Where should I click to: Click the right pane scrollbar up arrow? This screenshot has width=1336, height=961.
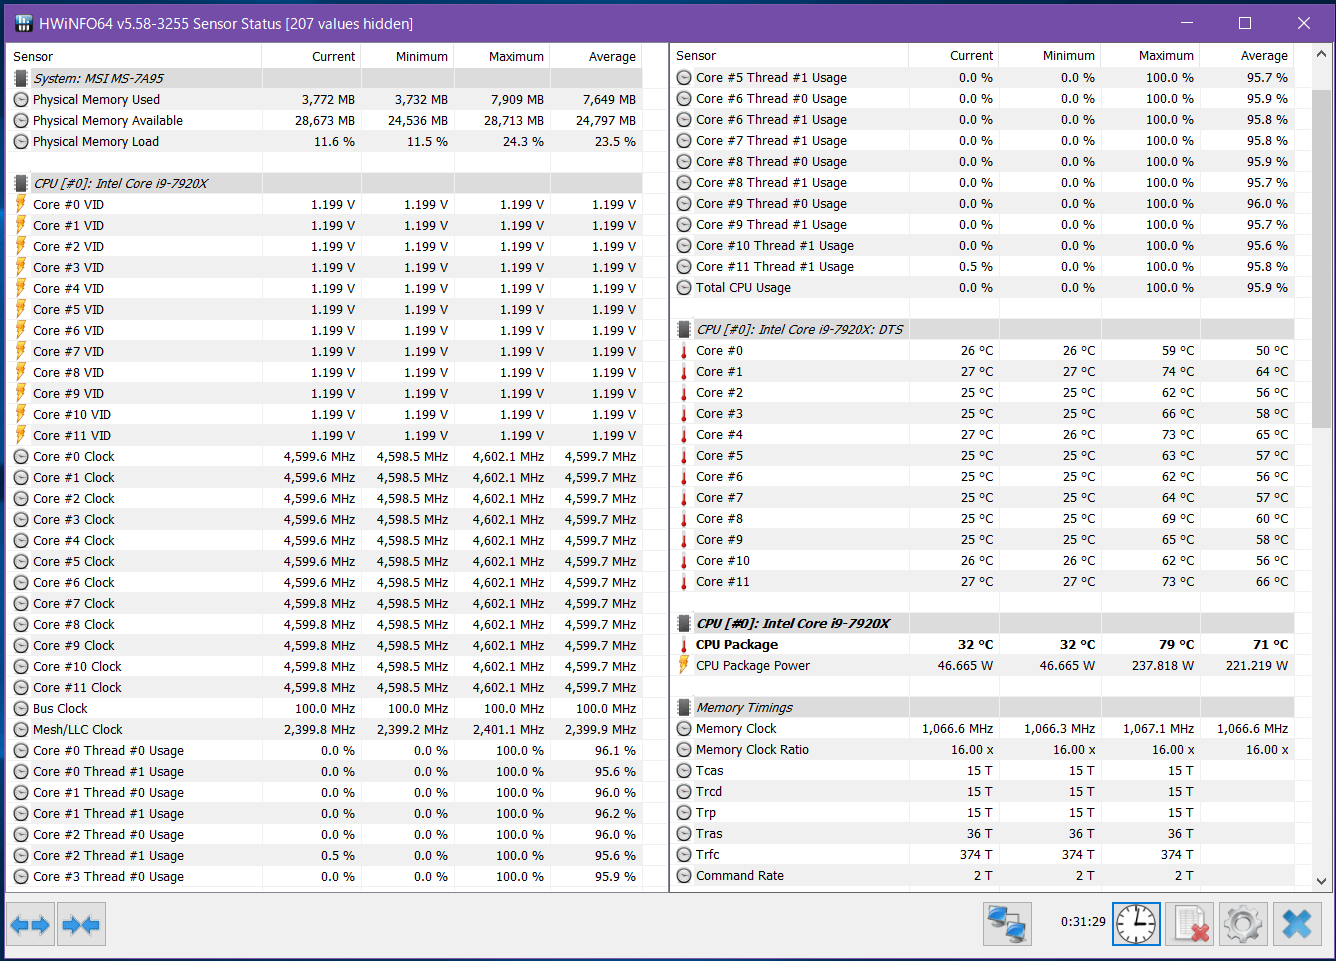1321,54
